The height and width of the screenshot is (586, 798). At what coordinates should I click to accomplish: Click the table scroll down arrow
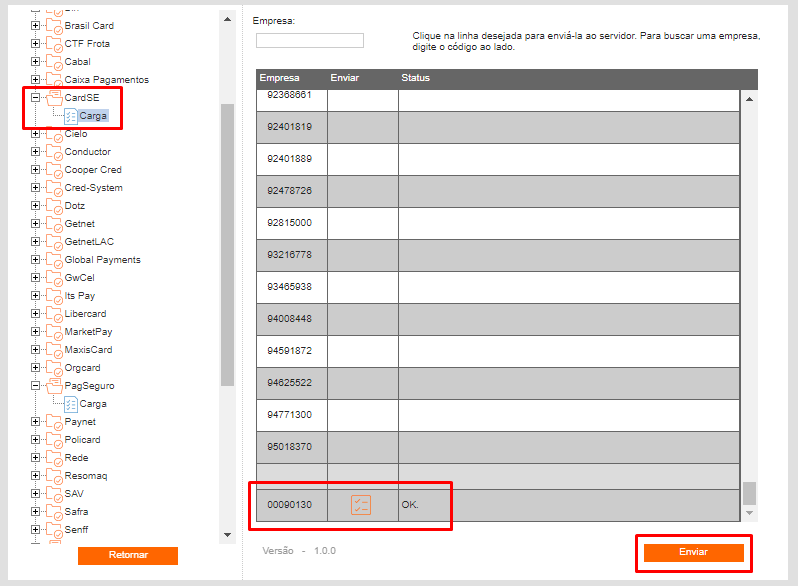(x=749, y=513)
